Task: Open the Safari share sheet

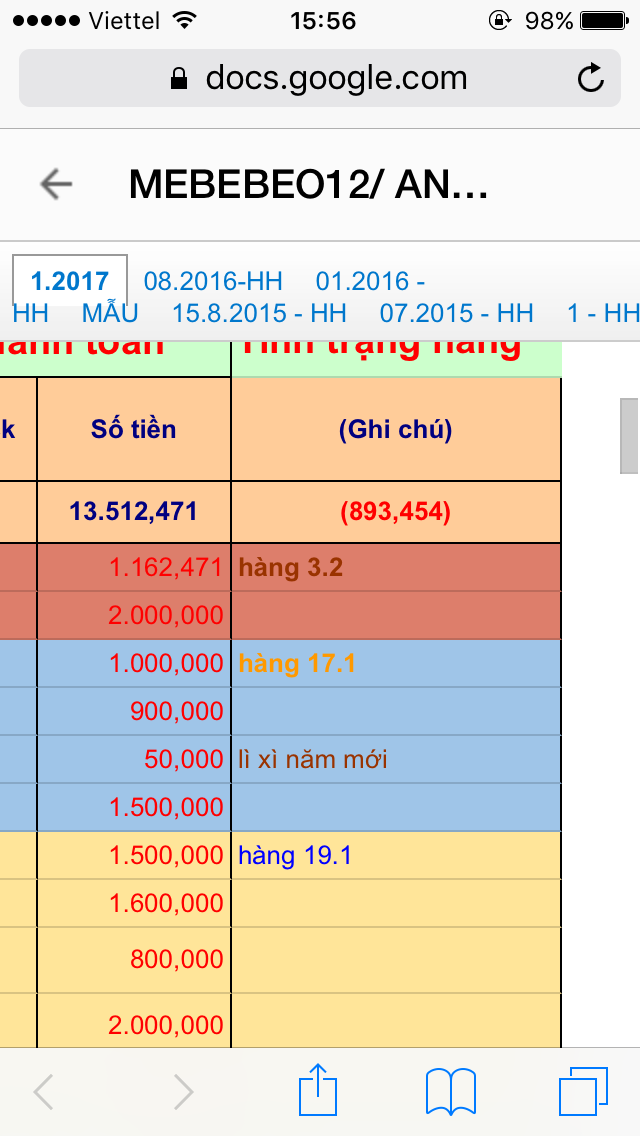Action: pos(318,1091)
